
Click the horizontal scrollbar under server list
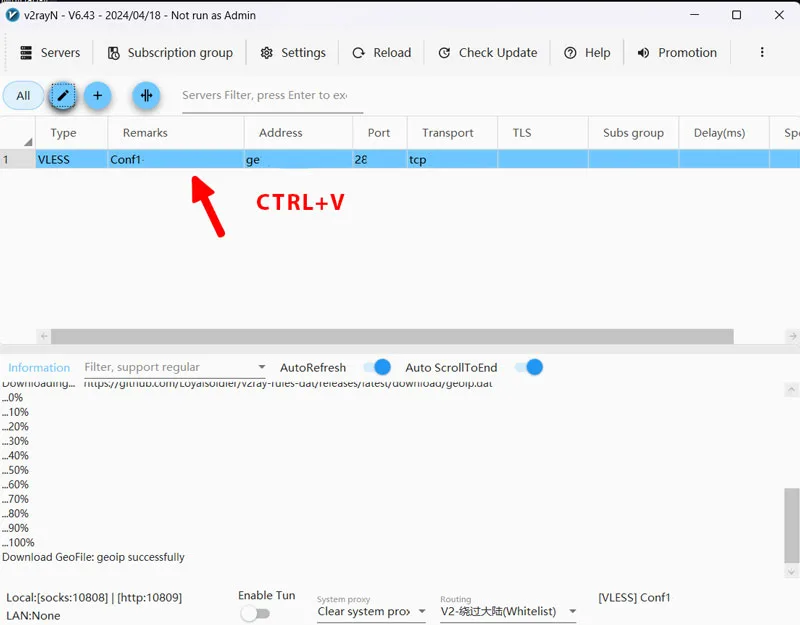tap(392, 337)
